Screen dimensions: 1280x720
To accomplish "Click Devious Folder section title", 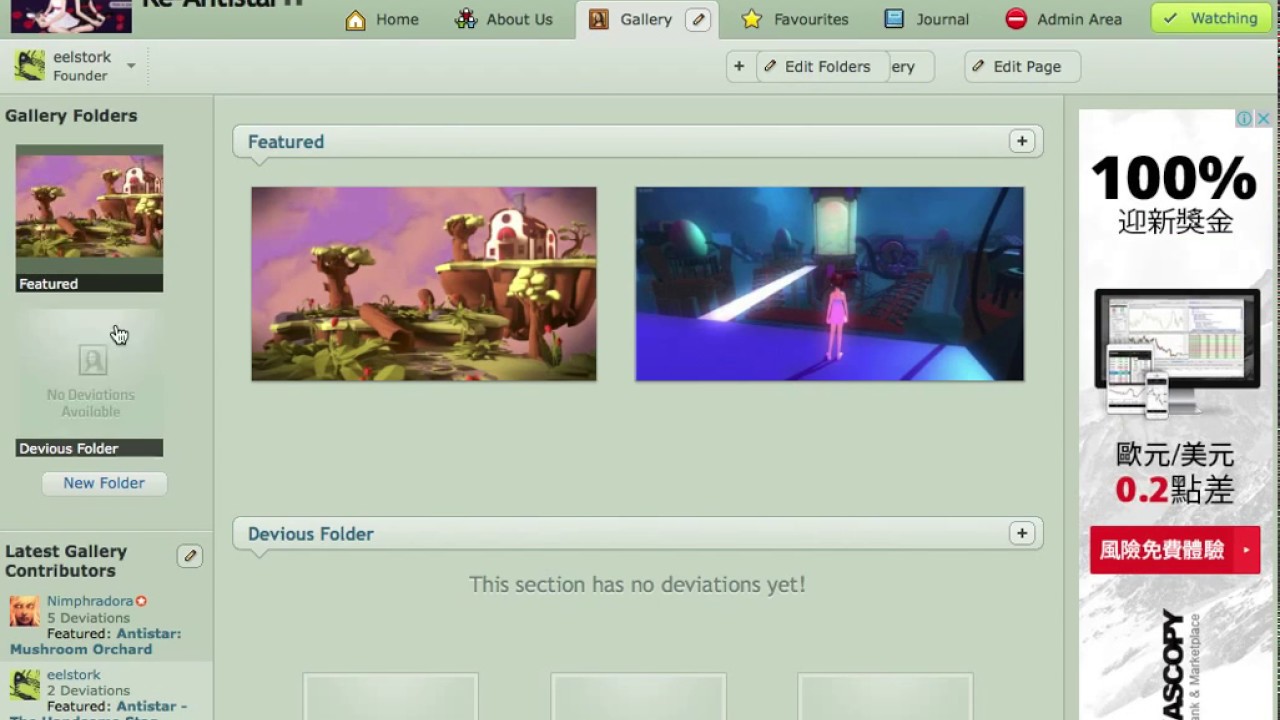I will click(311, 533).
